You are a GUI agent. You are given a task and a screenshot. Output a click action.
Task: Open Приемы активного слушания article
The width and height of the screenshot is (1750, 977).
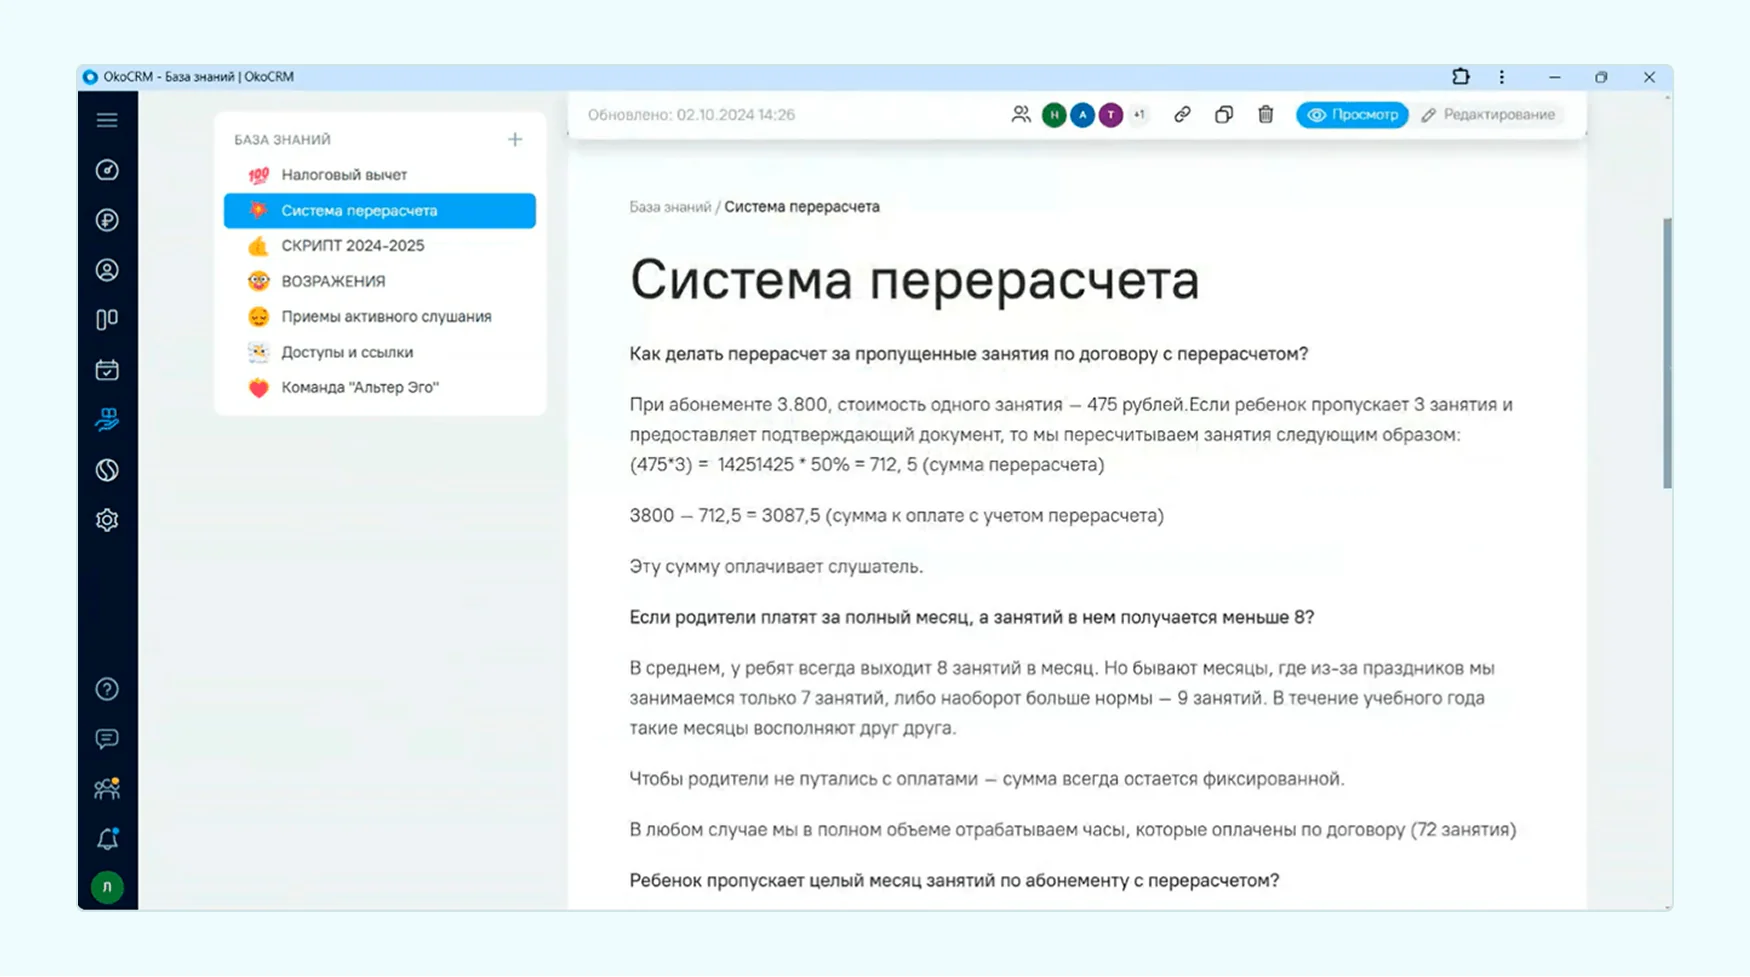(x=380, y=317)
